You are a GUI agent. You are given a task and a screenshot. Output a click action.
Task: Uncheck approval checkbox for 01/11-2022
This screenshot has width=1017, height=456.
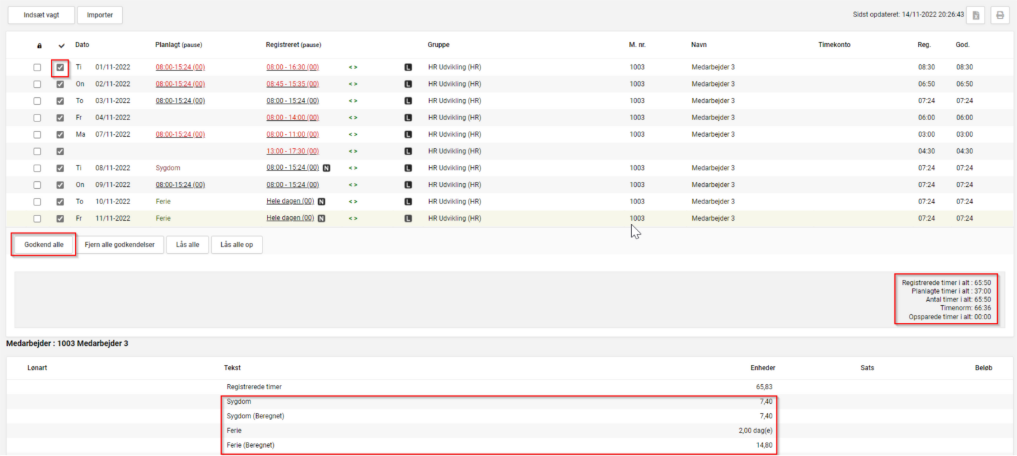click(x=61, y=67)
